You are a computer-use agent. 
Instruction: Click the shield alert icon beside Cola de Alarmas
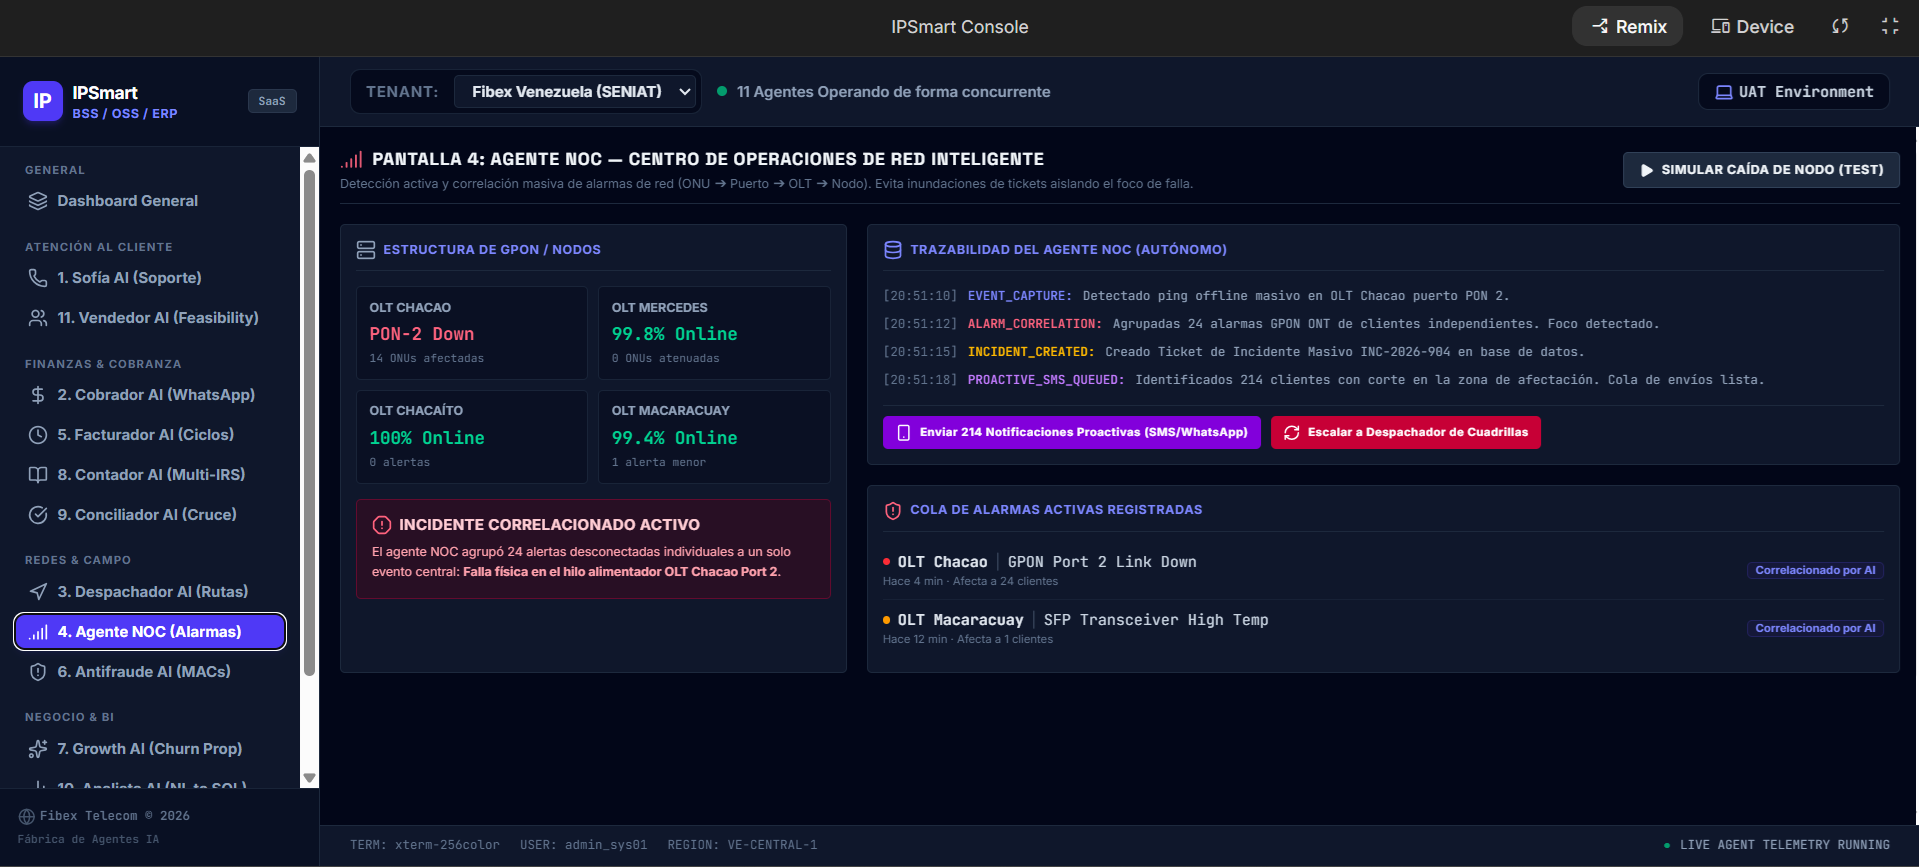pos(893,510)
